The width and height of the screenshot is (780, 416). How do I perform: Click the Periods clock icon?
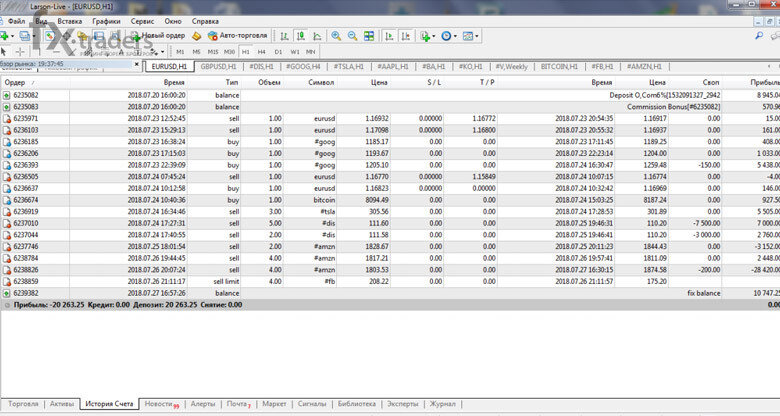pos(446,36)
